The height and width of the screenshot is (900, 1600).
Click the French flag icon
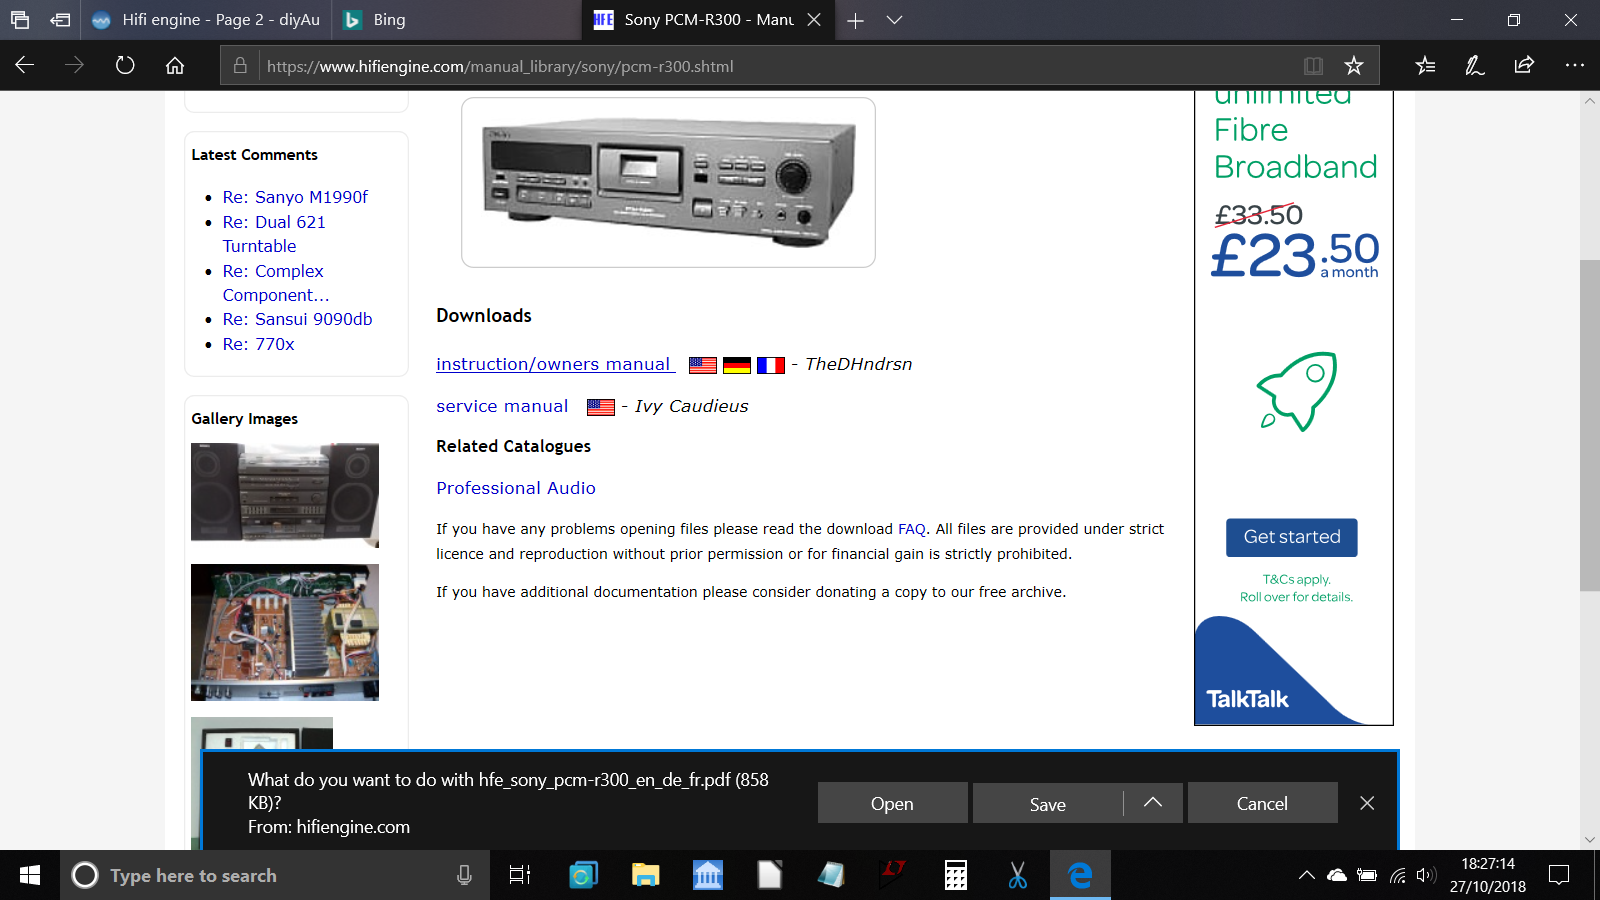click(x=771, y=365)
